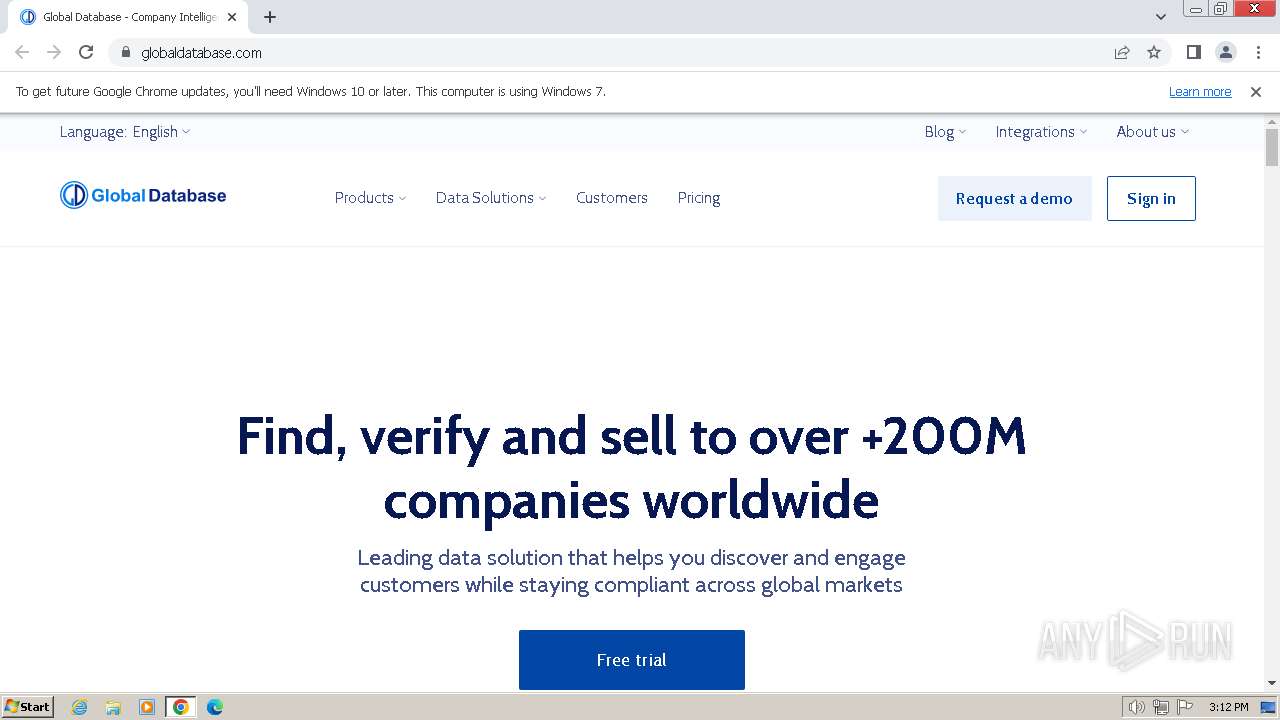Click the system clock showing 3:12 PM
This screenshot has width=1280, height=720.
click(1228, 707)
